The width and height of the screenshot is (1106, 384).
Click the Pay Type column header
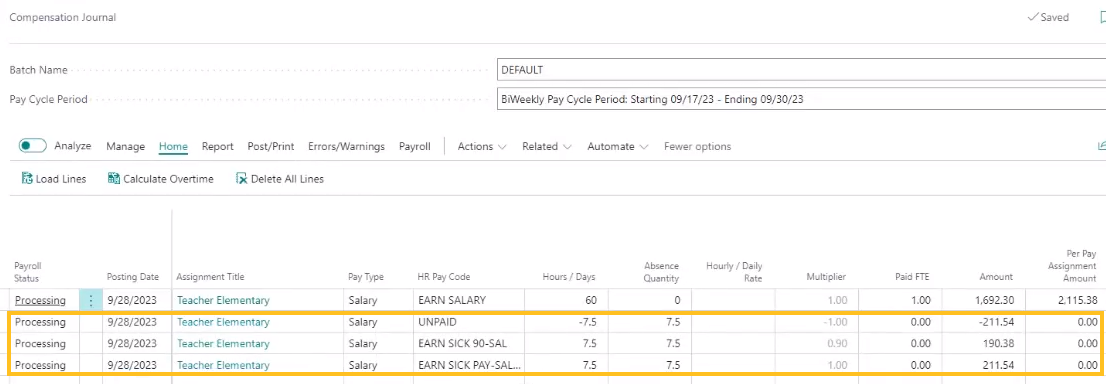[365, 277]
